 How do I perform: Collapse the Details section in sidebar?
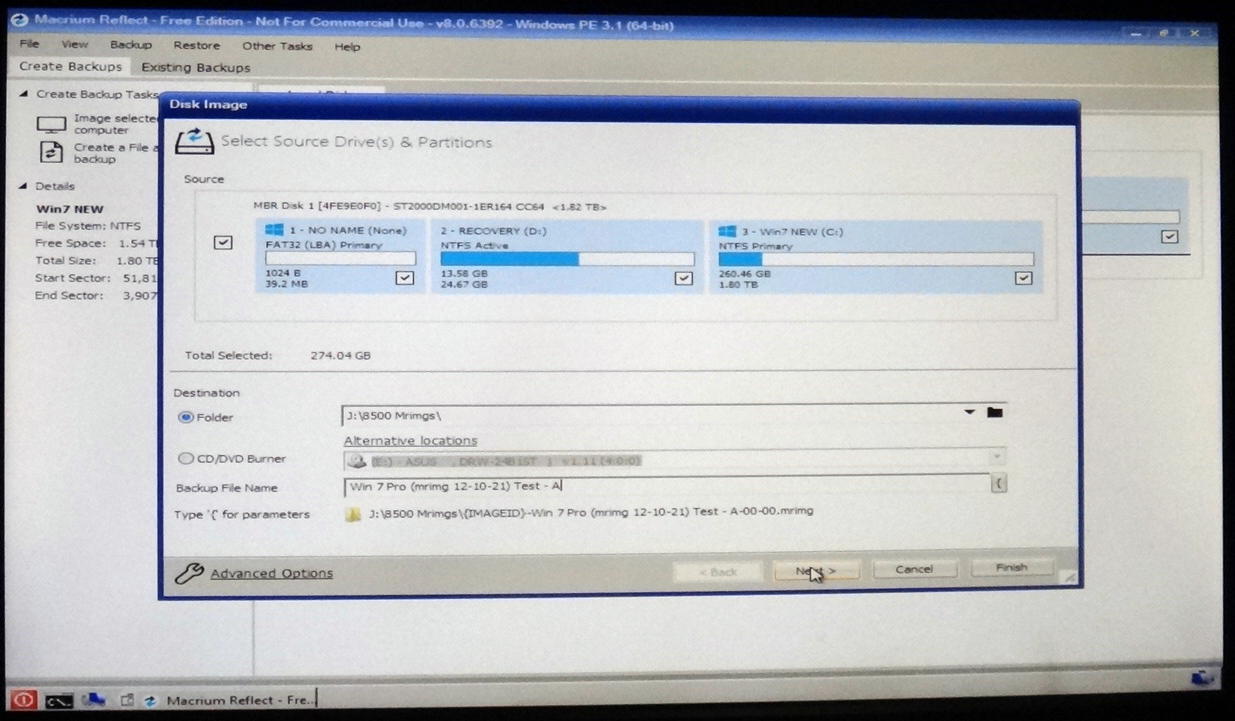24,186
